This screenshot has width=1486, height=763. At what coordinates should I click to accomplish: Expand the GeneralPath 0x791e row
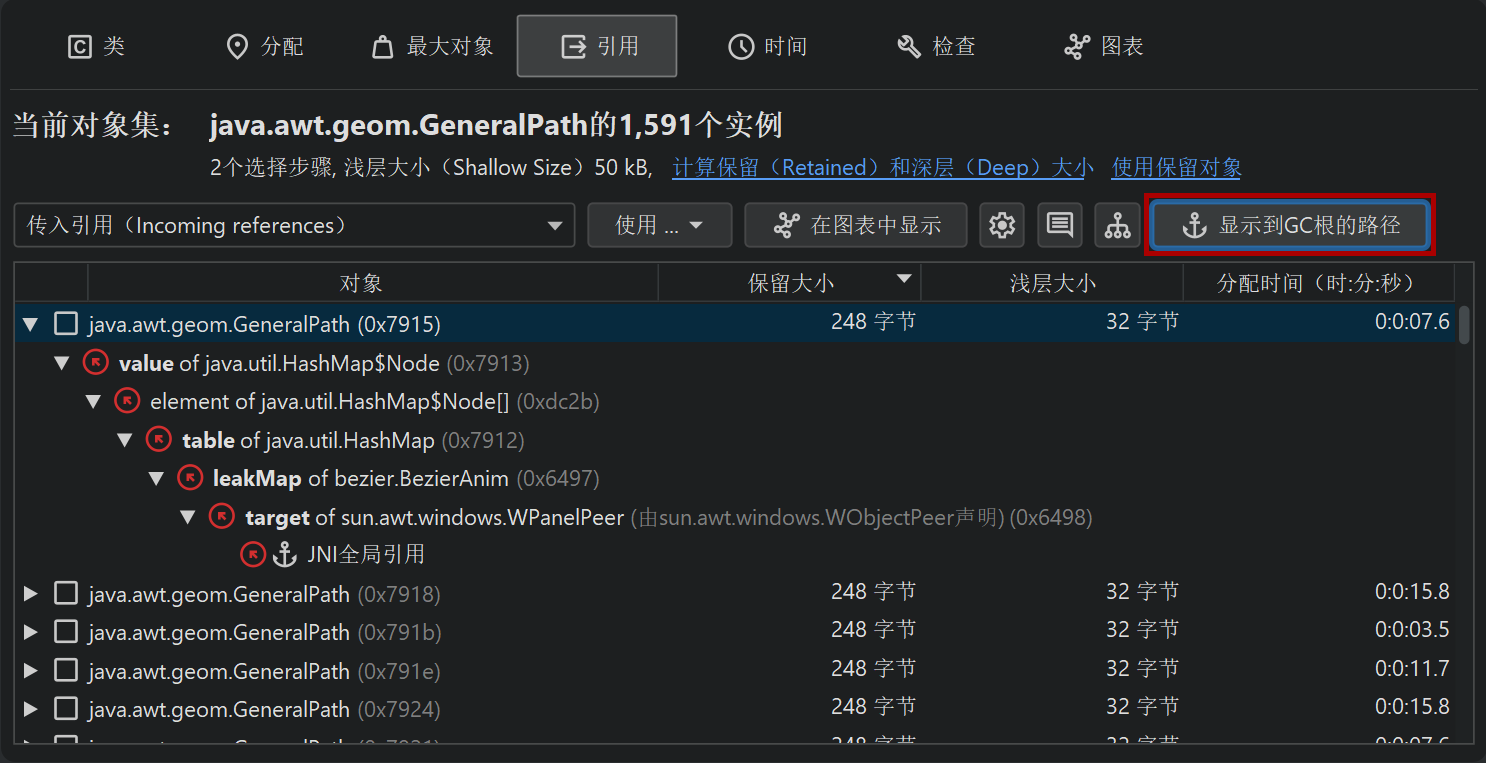[30, 671]
